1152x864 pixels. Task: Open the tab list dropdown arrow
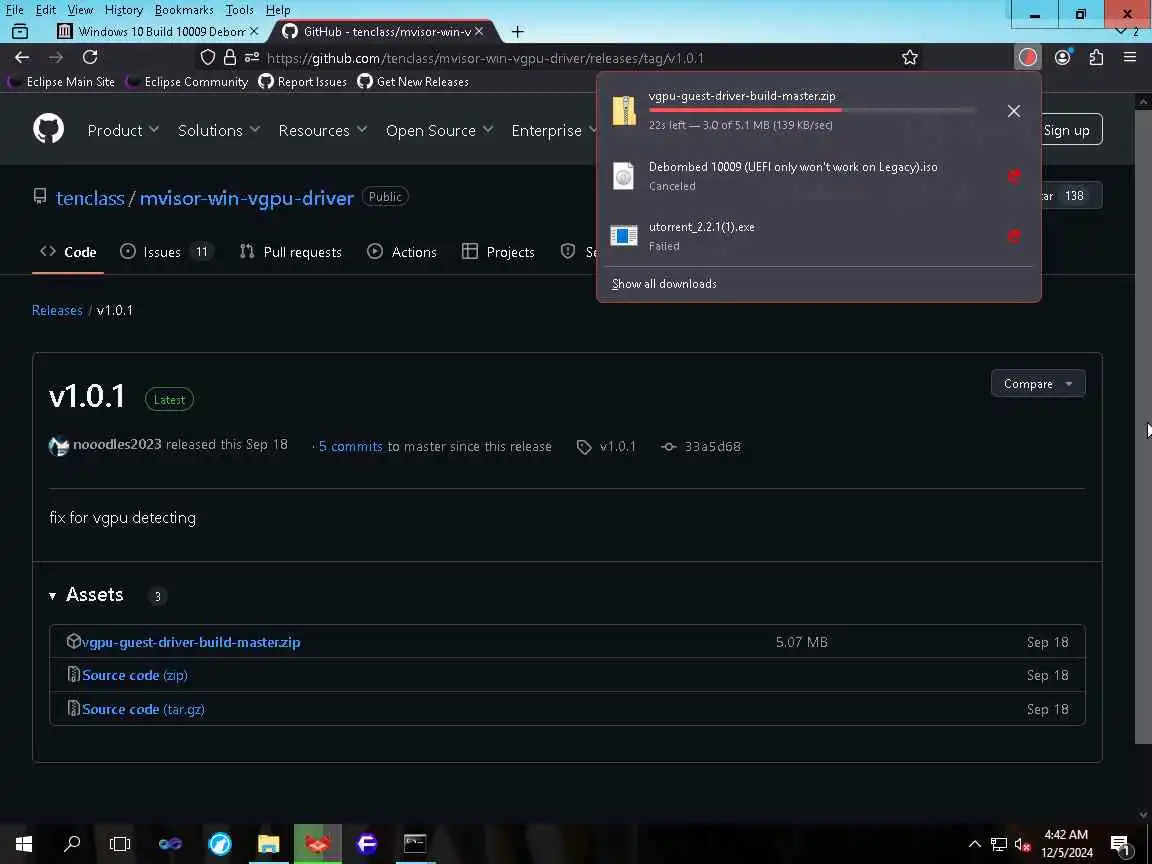1121,31
